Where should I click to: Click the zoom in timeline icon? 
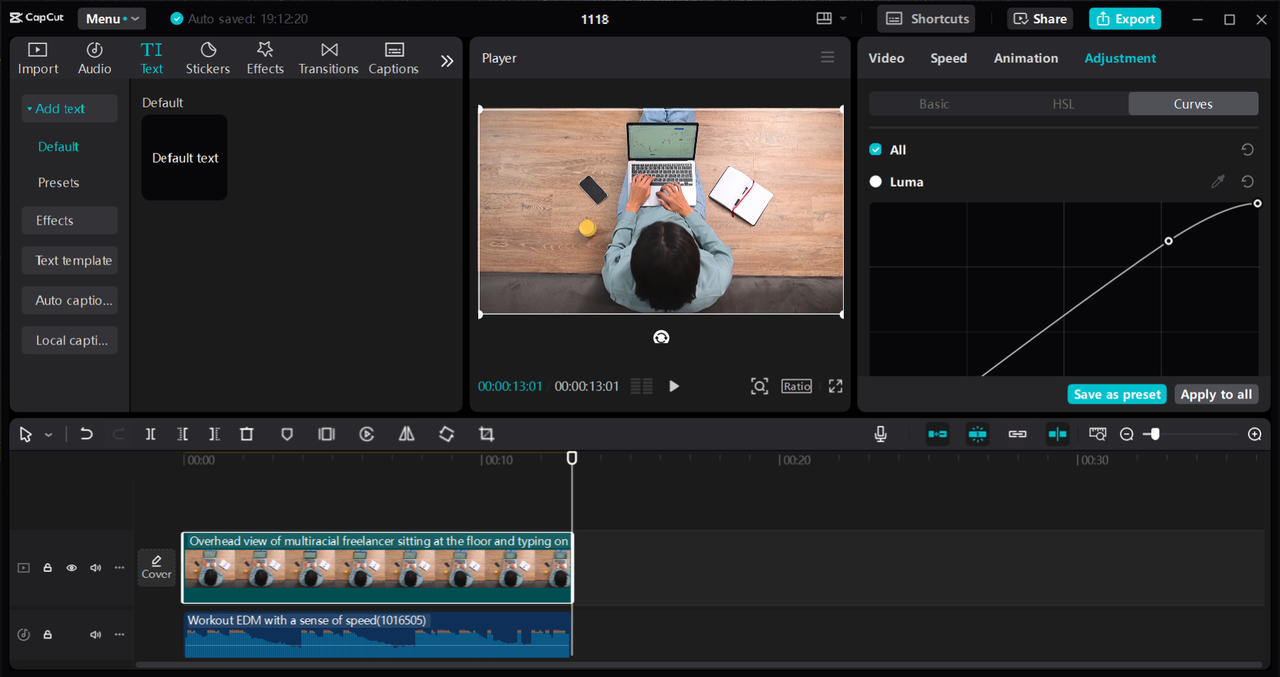(1255, 434)
